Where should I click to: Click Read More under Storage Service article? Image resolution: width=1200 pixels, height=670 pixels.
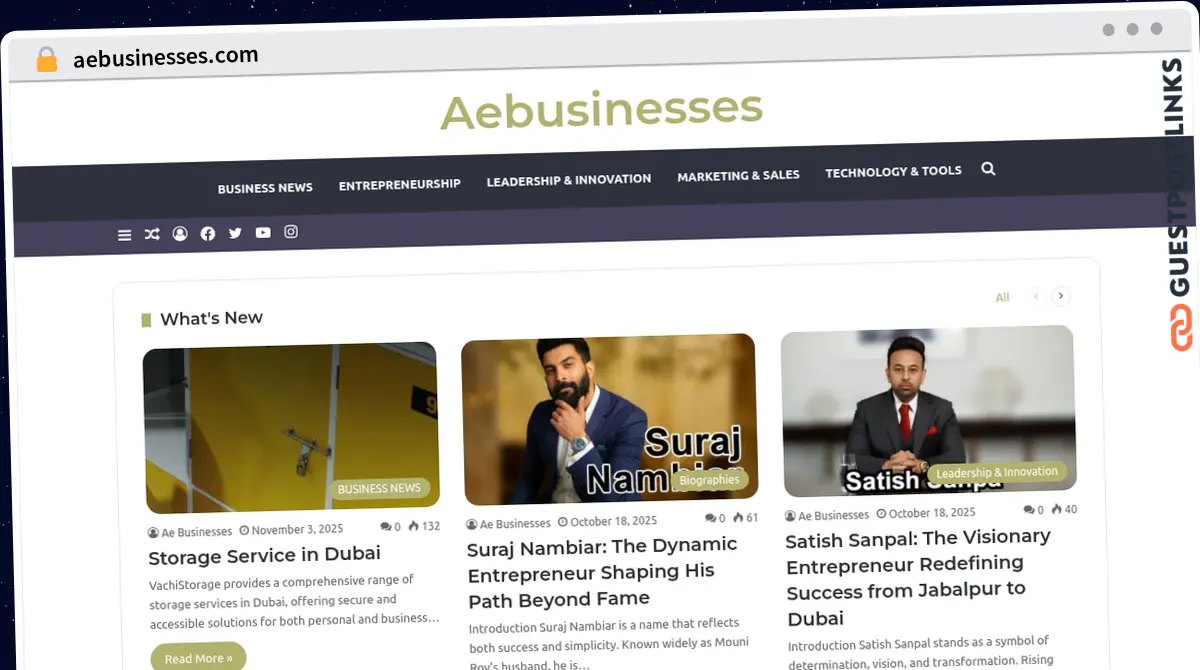(x=198, y=658)
